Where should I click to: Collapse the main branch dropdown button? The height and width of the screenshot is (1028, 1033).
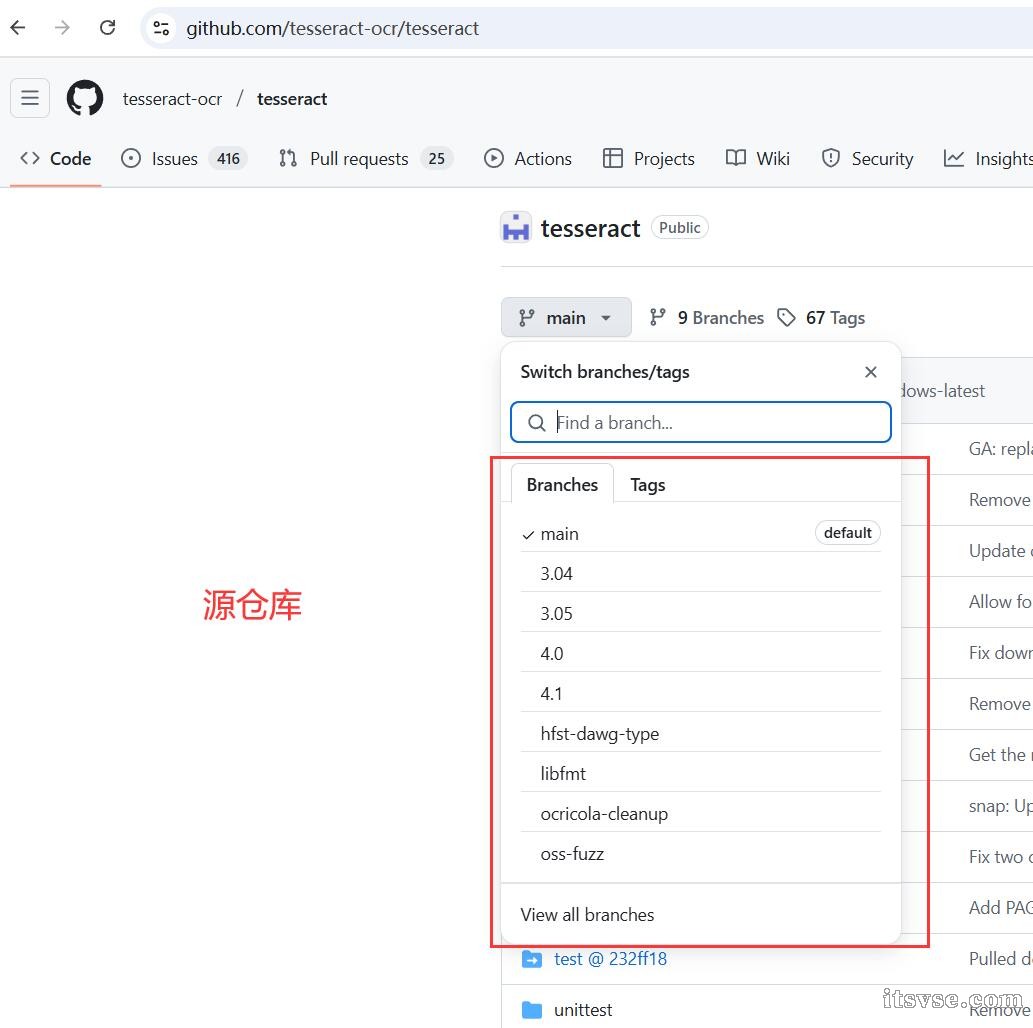pyautogui.click(x=566, y=318)
